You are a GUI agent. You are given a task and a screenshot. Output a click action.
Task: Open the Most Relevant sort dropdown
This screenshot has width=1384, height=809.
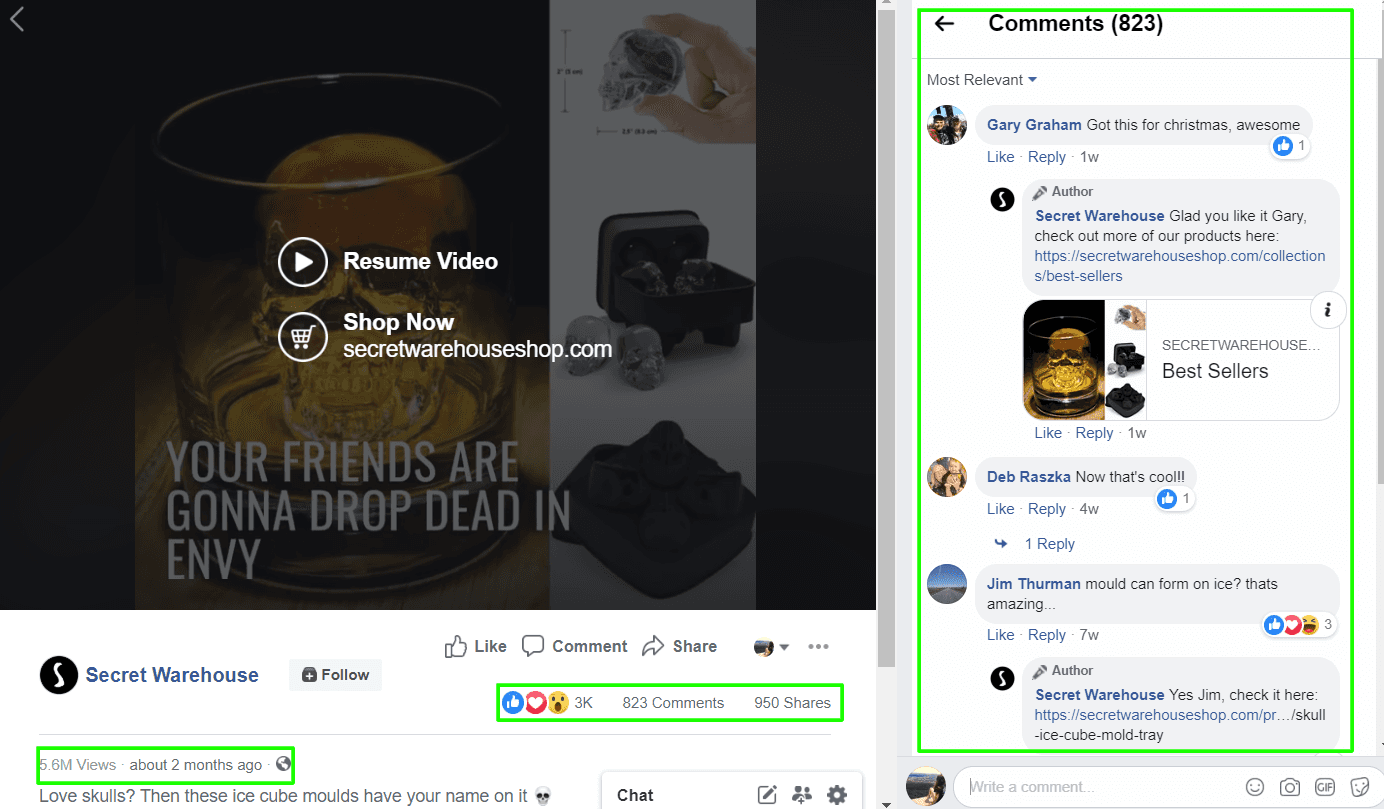coord(982,80)
